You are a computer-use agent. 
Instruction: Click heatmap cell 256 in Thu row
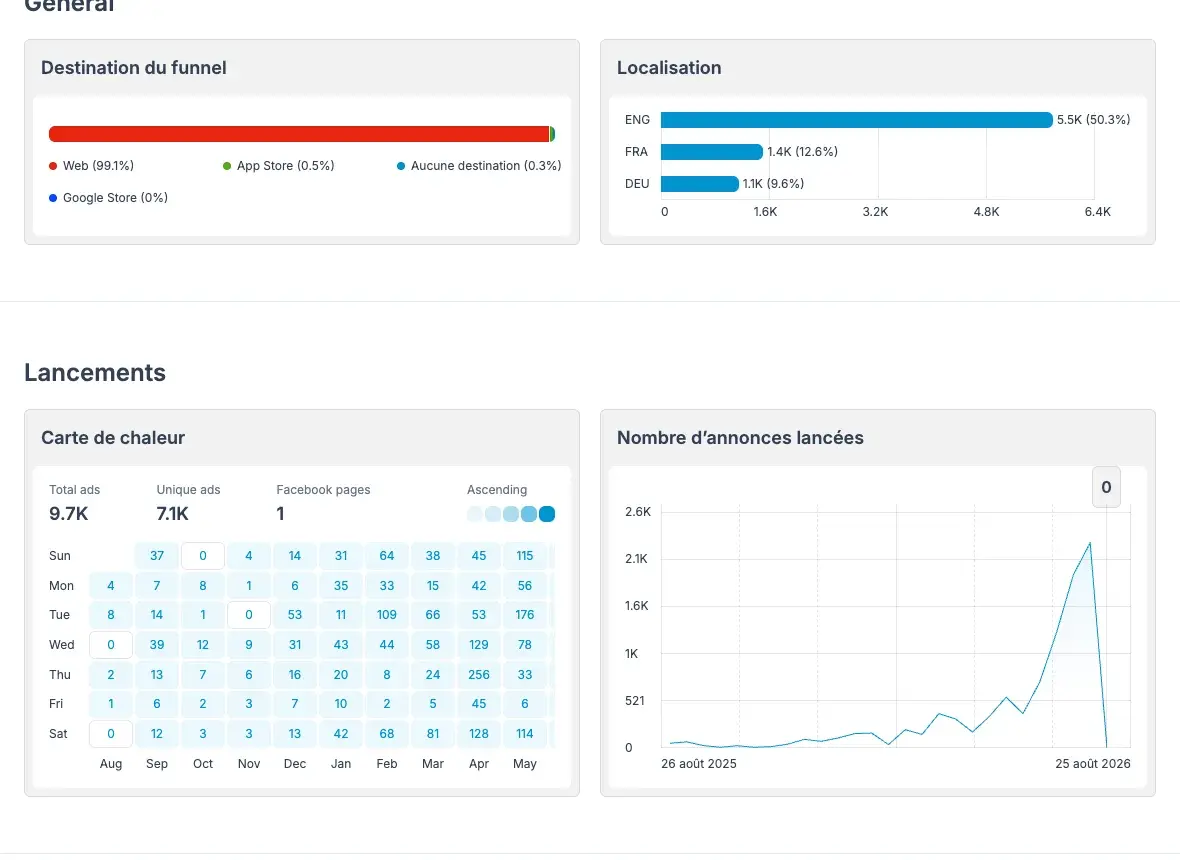(x=479, y=675)
